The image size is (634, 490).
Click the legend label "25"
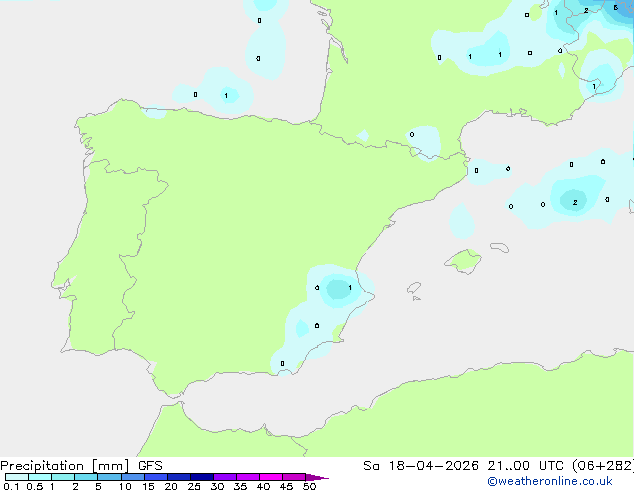194,486
